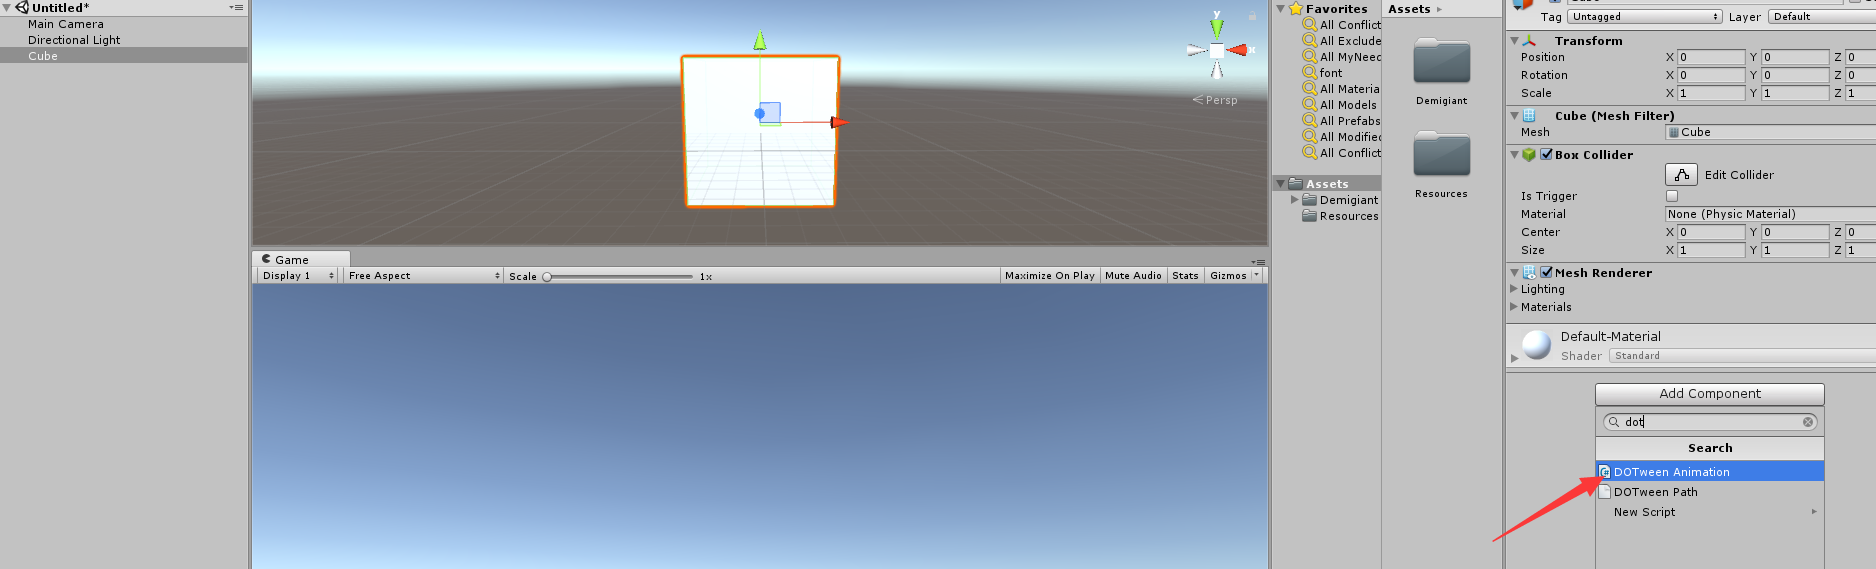The image size is (1876, 569).
Task: Expand the Demigiant folder in tree
Action: tap(1295, 200)
